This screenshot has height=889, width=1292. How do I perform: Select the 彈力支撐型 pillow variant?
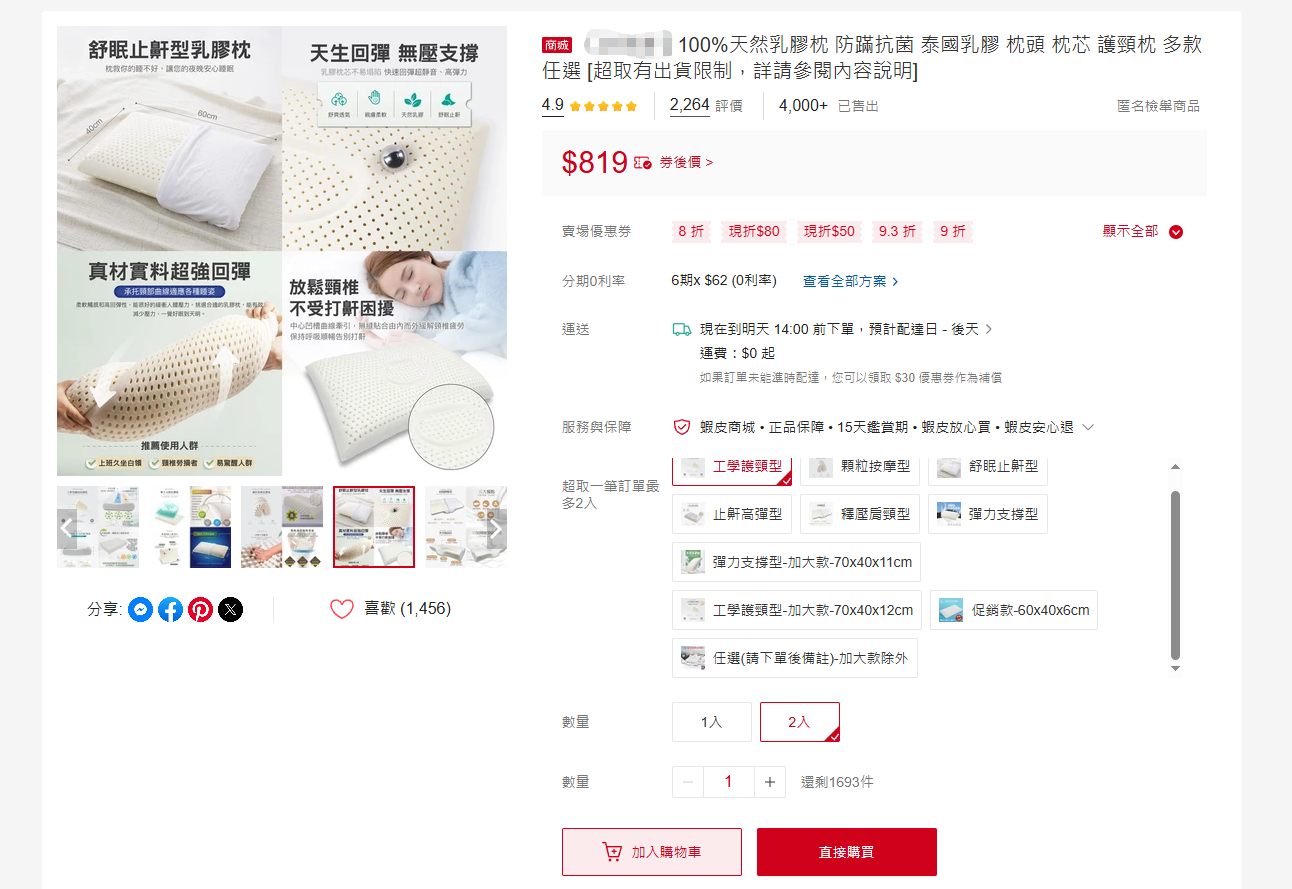(988, 514)
